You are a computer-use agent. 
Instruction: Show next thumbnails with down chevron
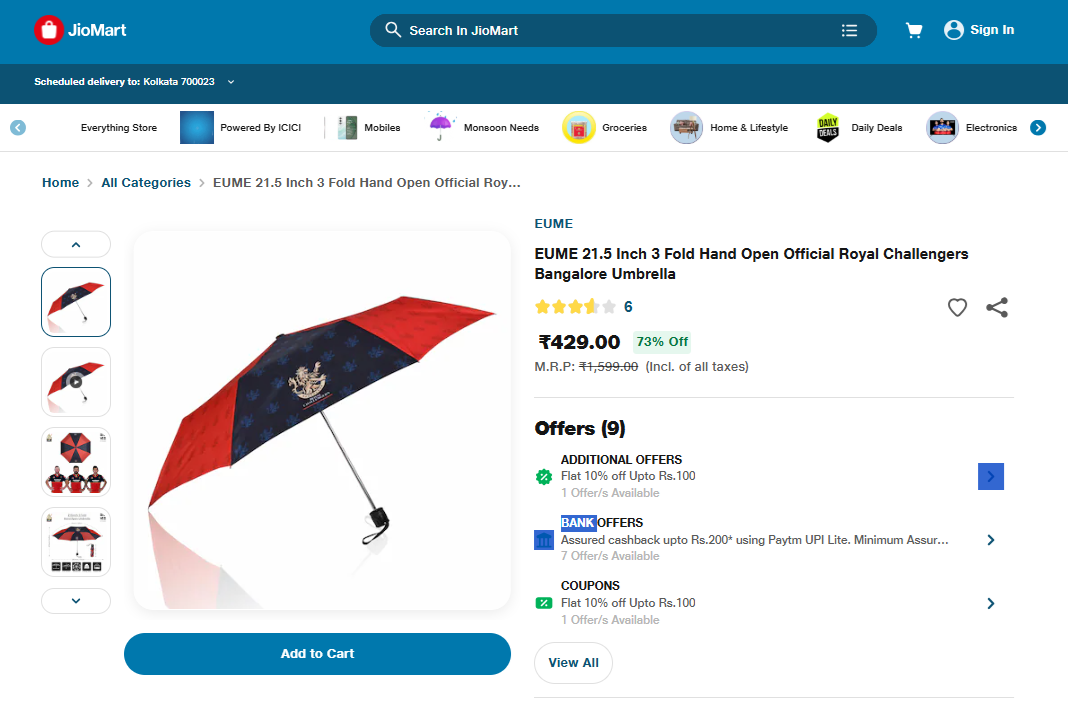pyautogui.click(x=76, y=601)
